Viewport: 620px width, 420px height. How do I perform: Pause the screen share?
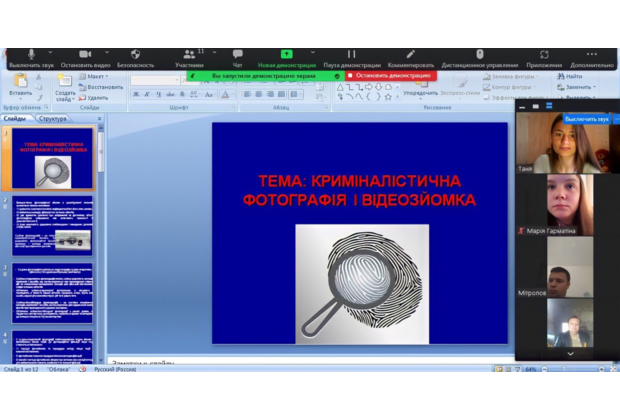(x=351, y=54)
